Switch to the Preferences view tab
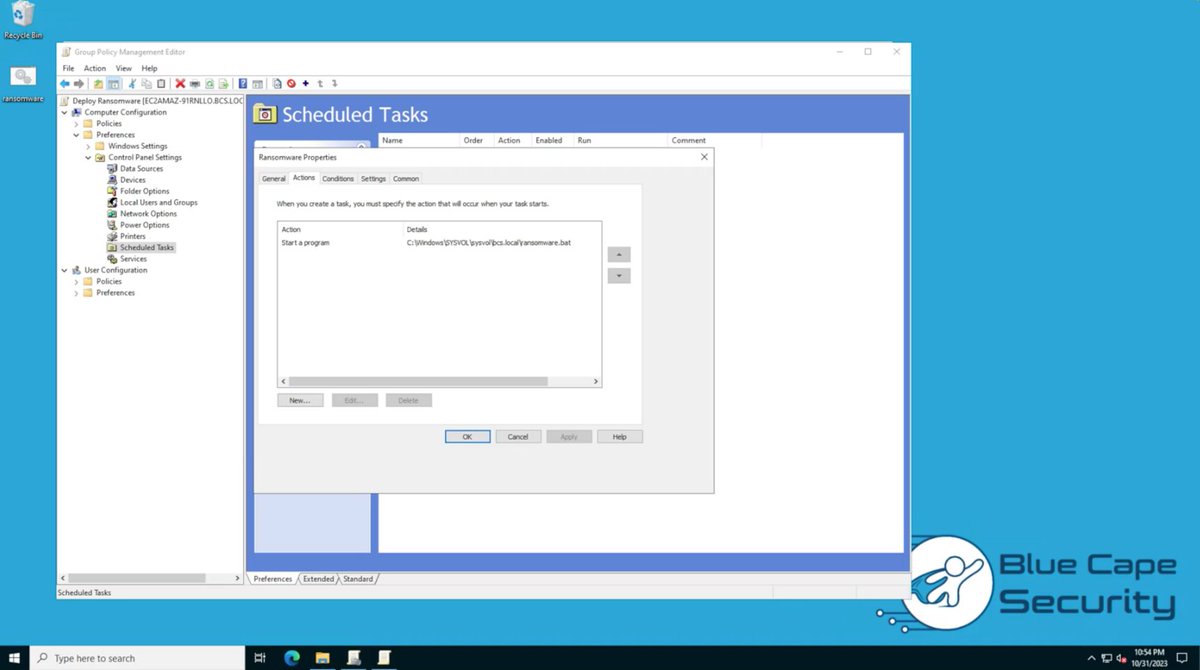This screenshot has width=1200, height=670. pos(272,579)
